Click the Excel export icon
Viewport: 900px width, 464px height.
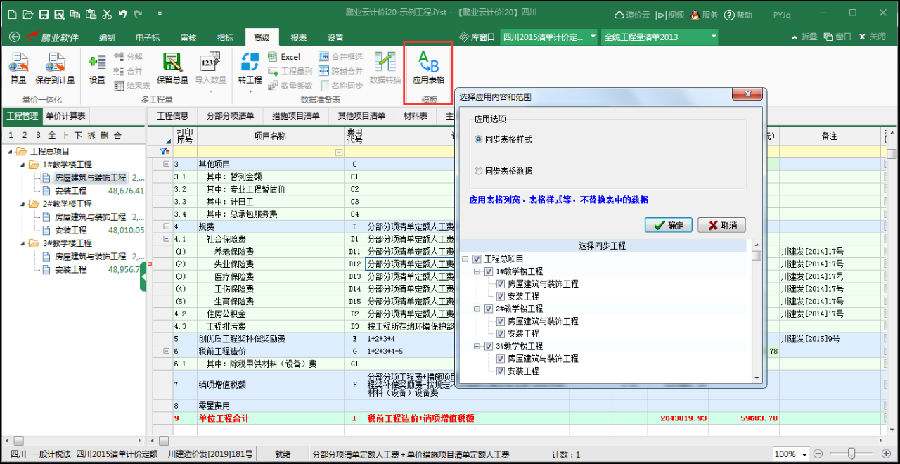(290, 58)
